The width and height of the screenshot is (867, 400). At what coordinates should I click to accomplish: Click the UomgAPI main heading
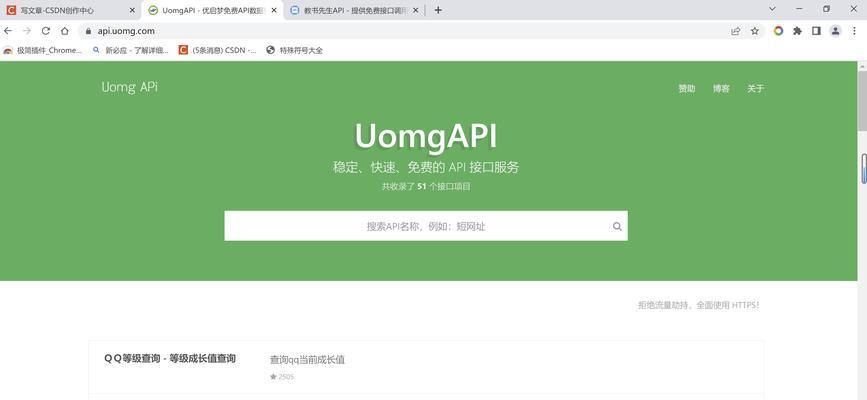click(426, 136)
